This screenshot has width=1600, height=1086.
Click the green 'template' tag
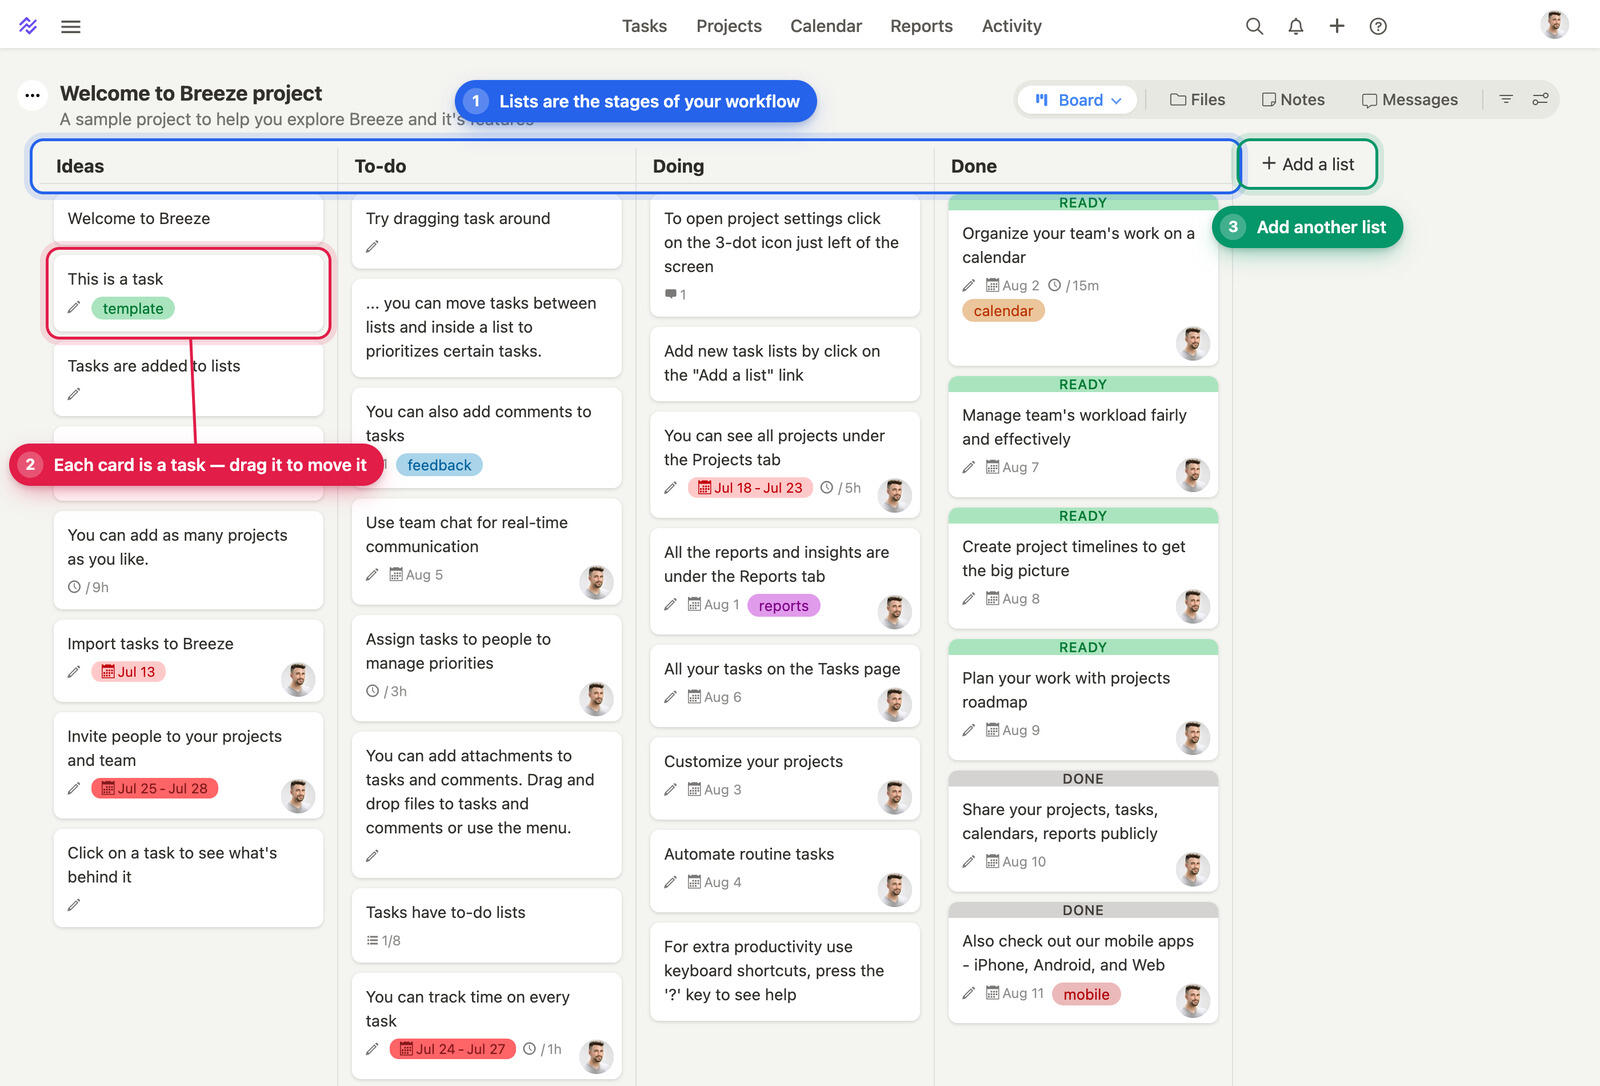(133, 308)
